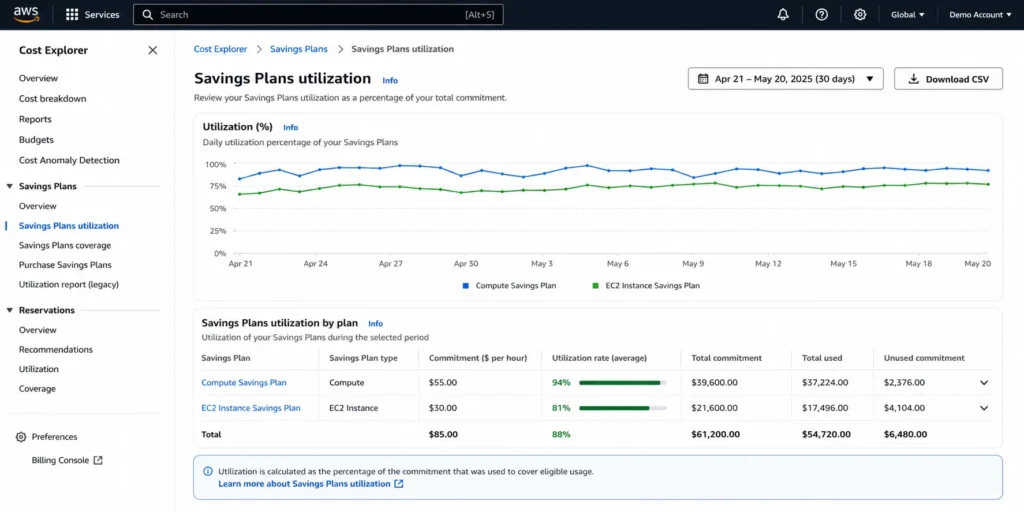Open the Compute Savings Plan table link
Screen dimensions: 1024x512
(x=244, y=383)
